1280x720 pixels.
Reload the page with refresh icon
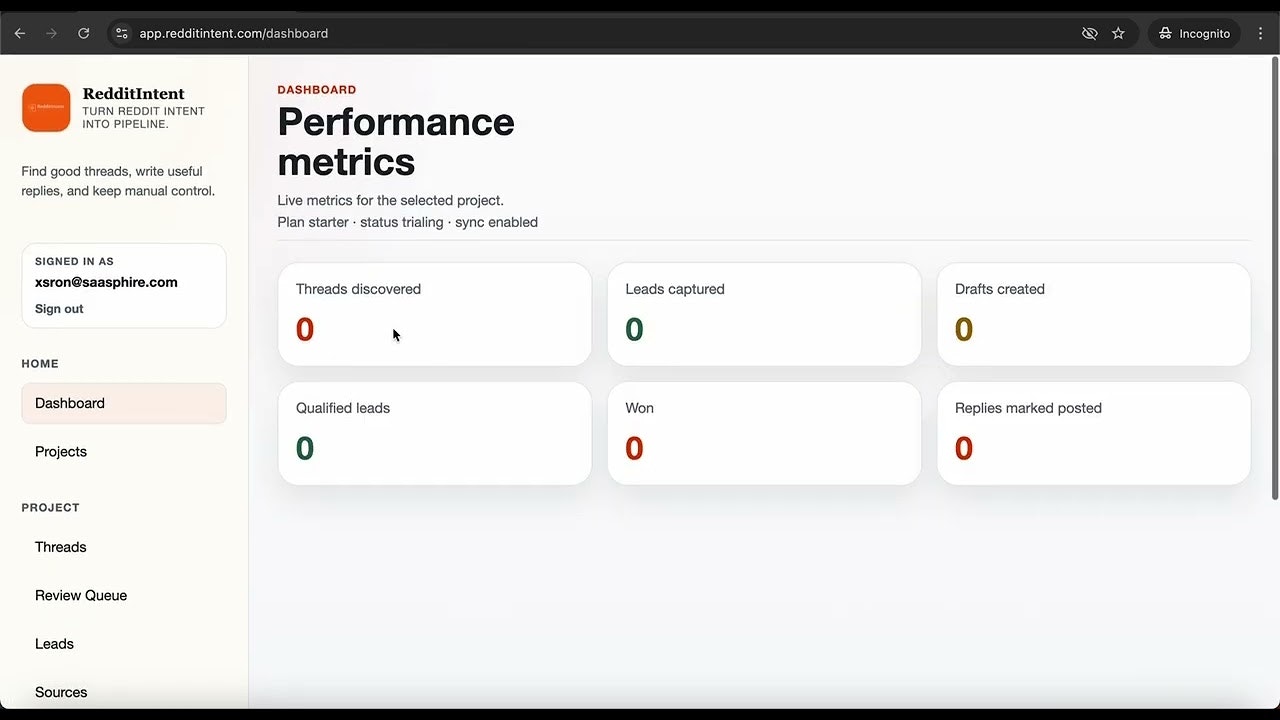(x=84, y=33)
